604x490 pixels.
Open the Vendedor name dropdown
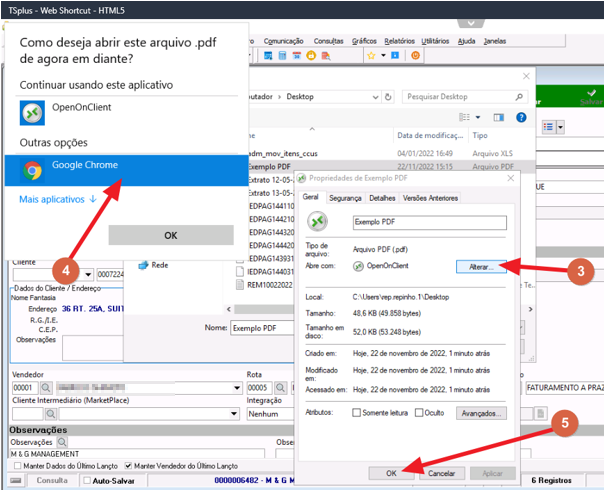238,388
